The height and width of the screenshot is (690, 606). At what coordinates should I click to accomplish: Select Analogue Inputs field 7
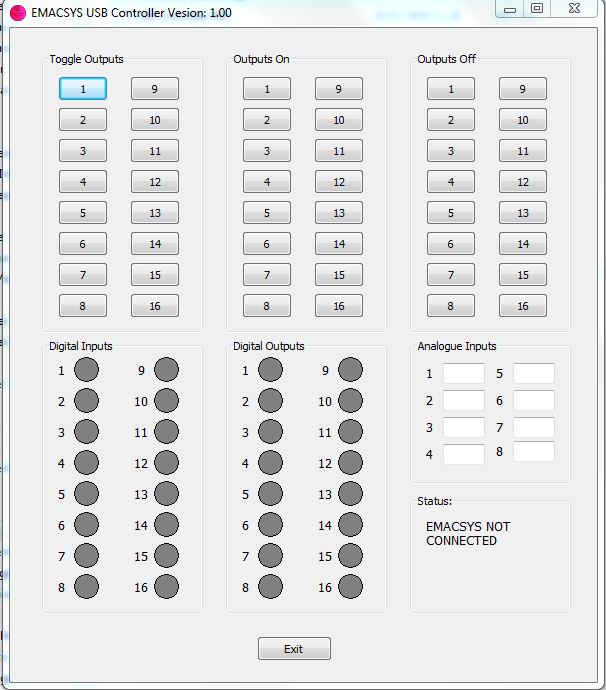(533, 428)
